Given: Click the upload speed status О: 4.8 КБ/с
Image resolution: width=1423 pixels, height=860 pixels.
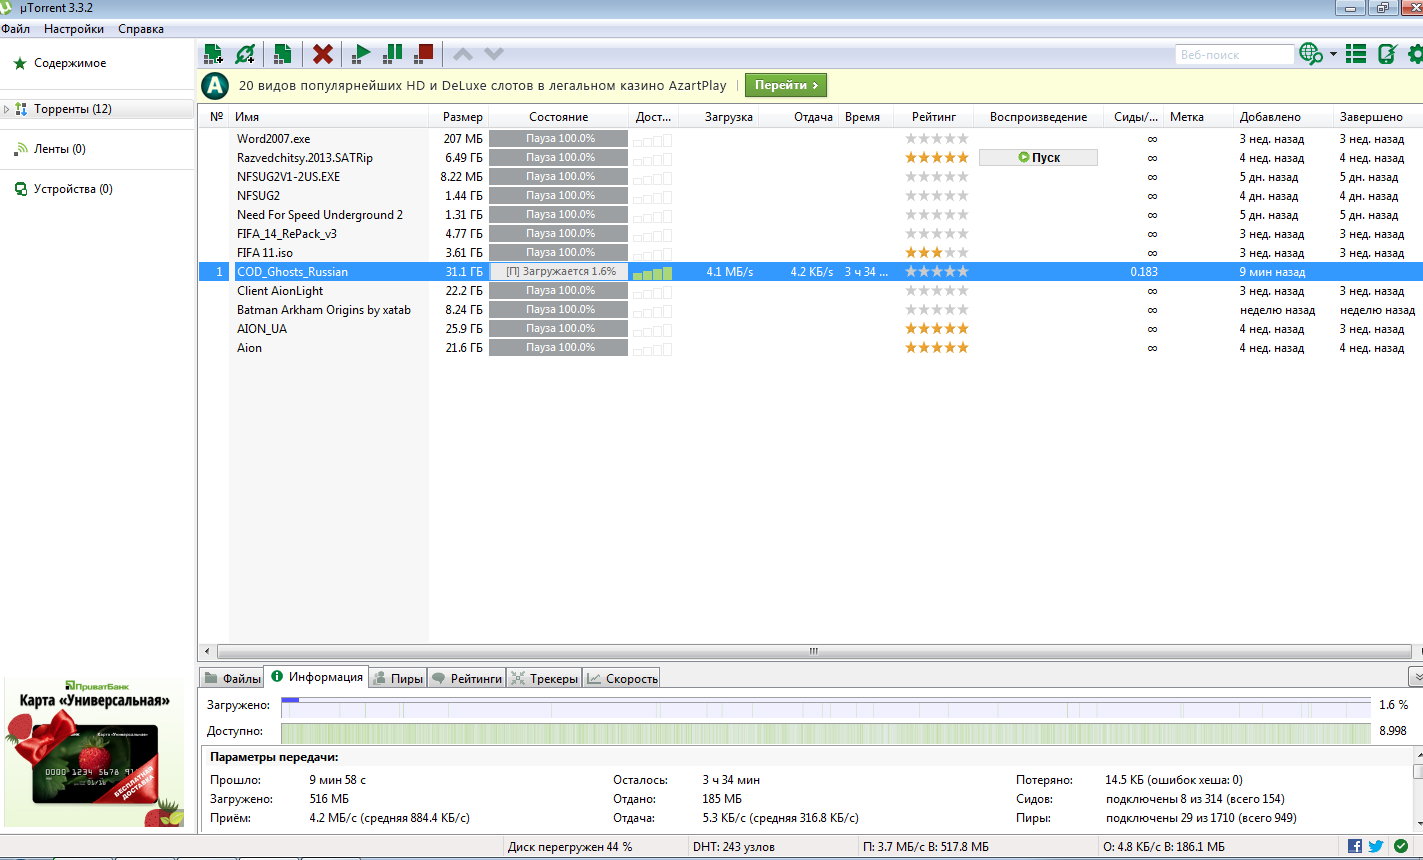Looking at the screenshot, I should click(x=1164, y=847).
